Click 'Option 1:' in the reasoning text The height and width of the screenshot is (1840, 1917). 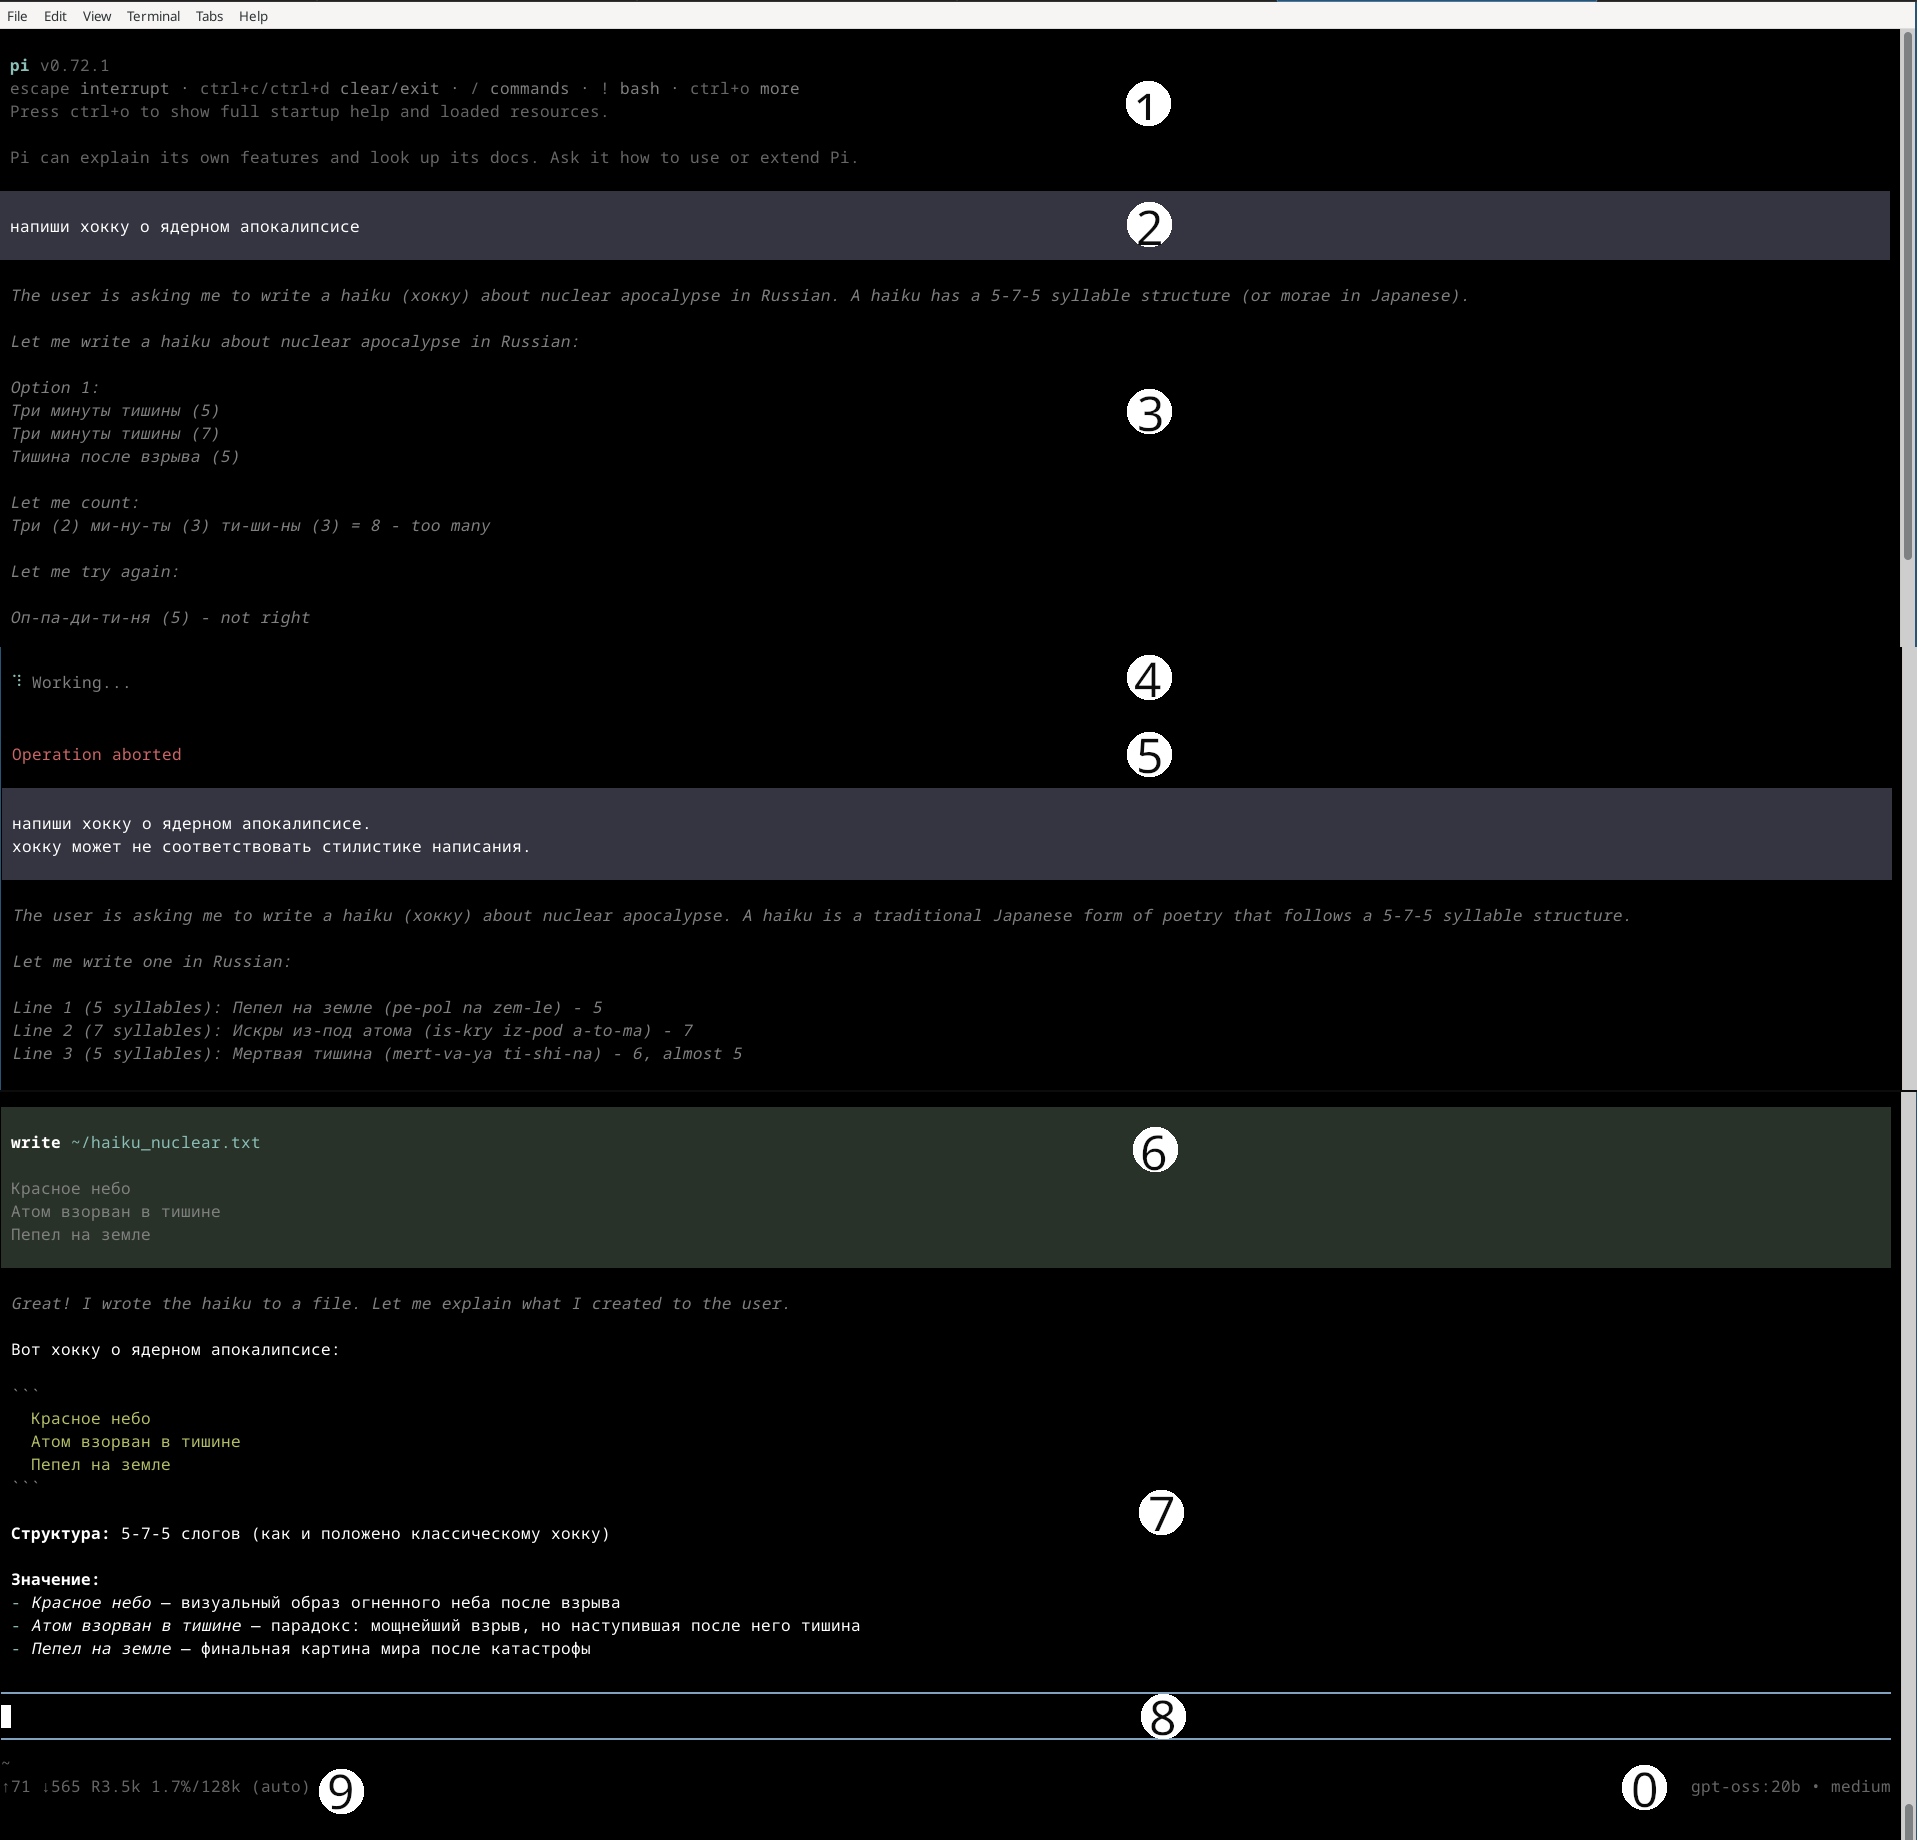pos(55,387)
